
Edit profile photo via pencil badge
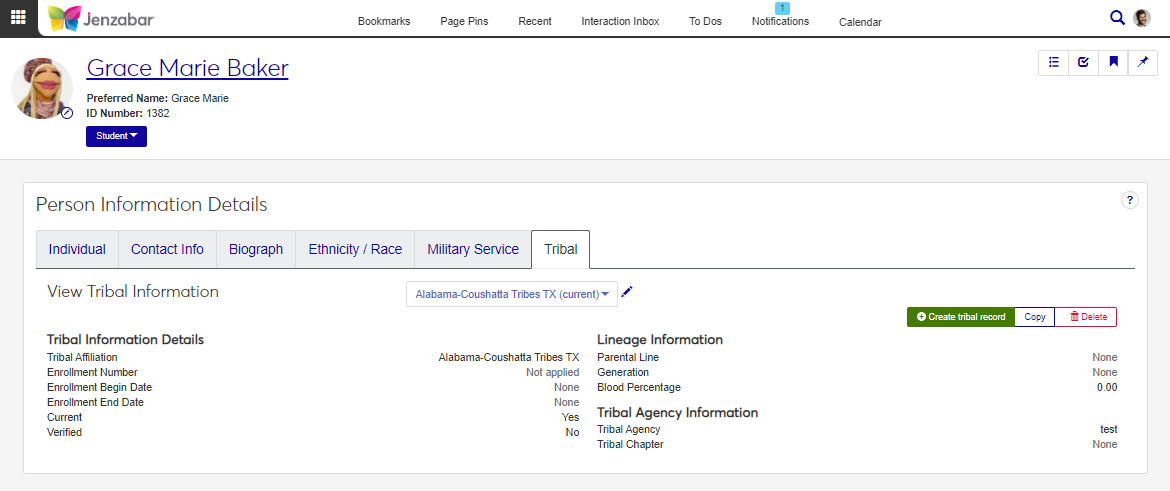[67, 113]
